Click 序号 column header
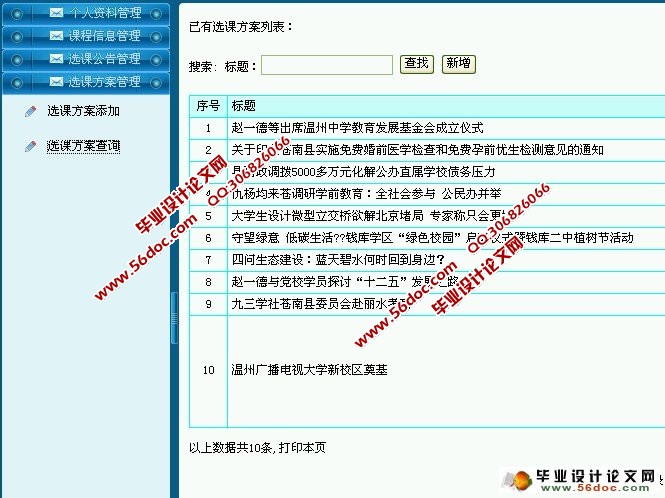 coord(208,106)
